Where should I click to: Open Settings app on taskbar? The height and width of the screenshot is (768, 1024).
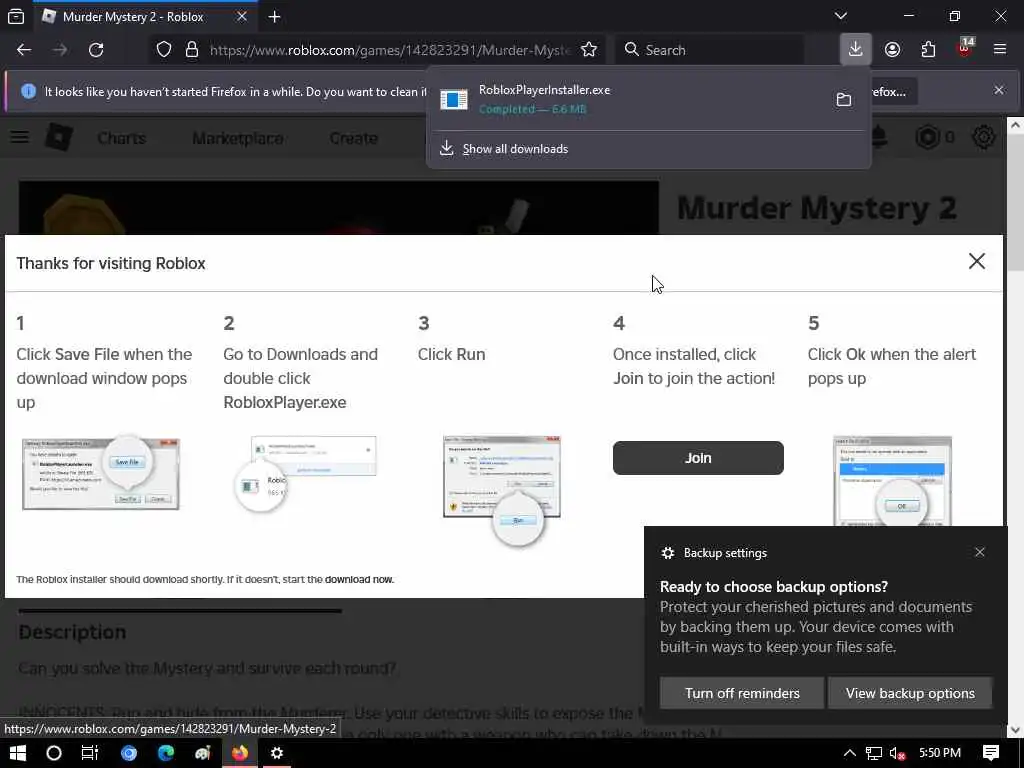277,753
